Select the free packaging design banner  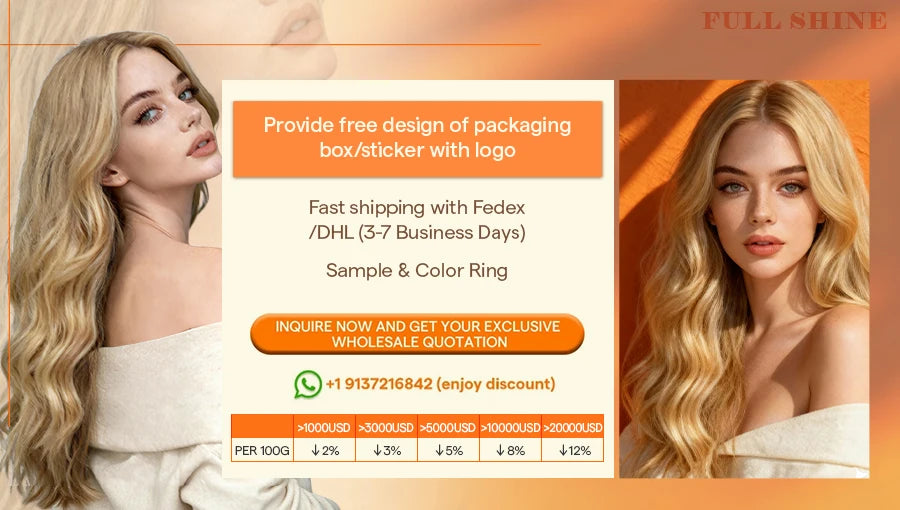point(417,139)
